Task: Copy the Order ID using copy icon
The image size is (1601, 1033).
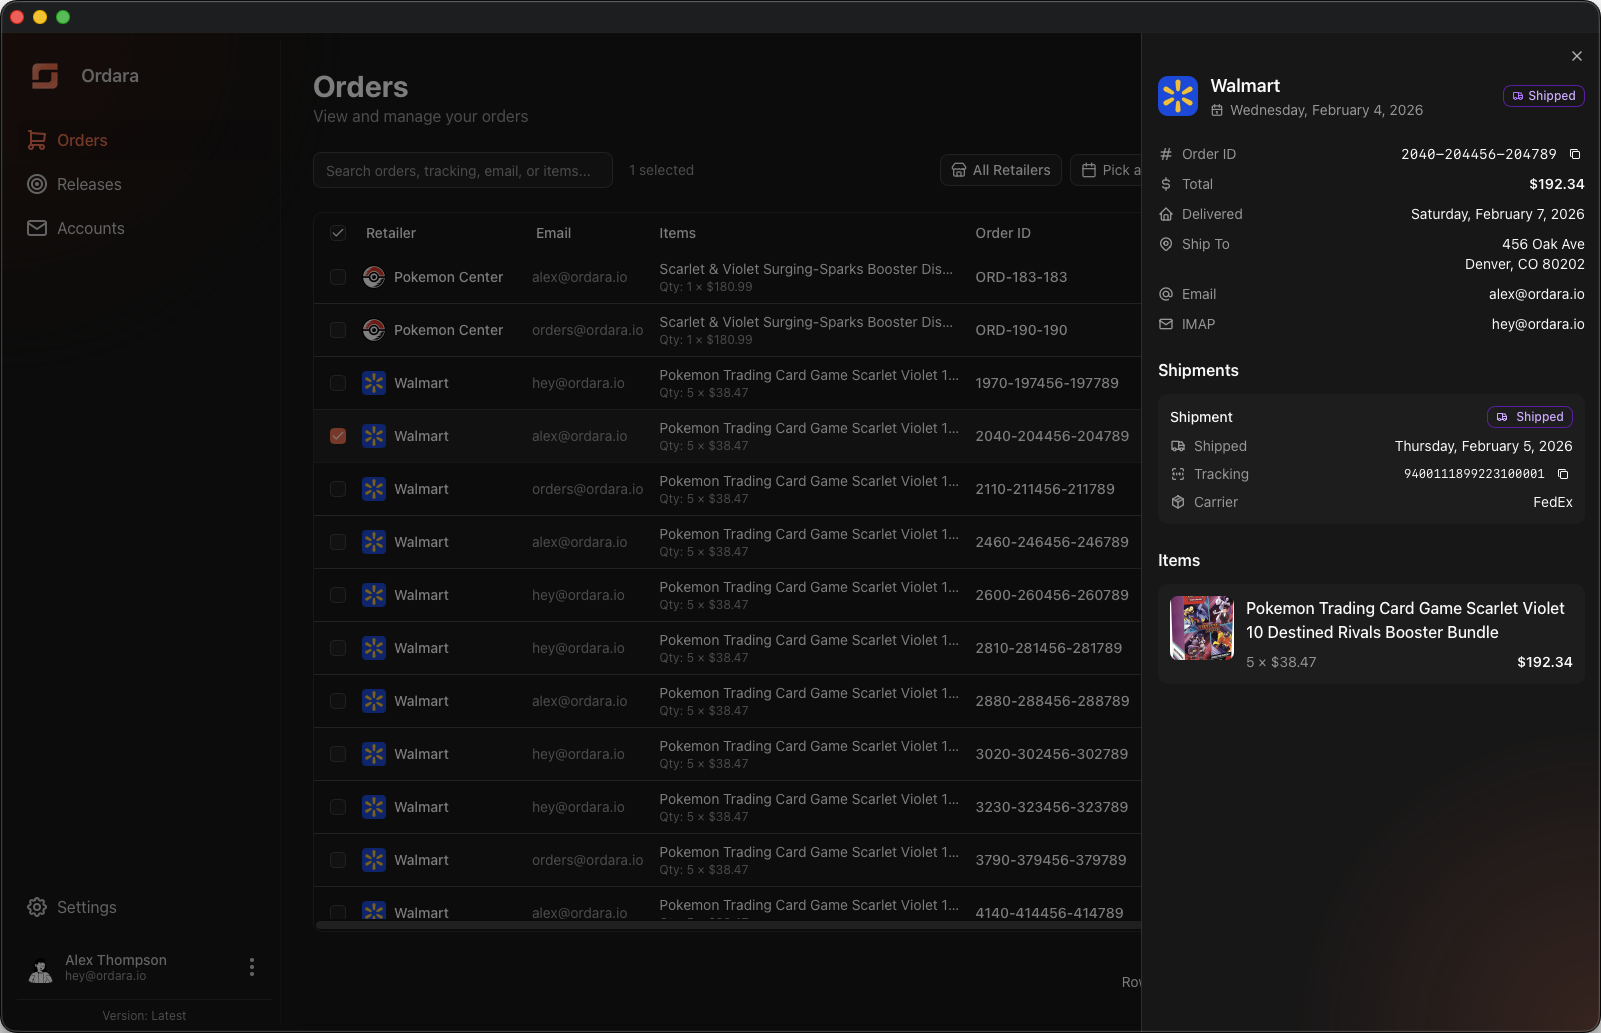Action: click(1575, 154)
